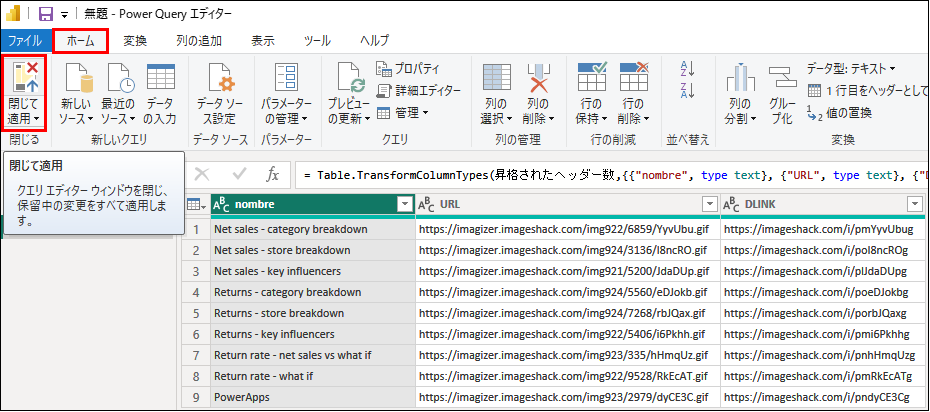Select cell 'Net sales - category breakdown'

coord(313,229)
